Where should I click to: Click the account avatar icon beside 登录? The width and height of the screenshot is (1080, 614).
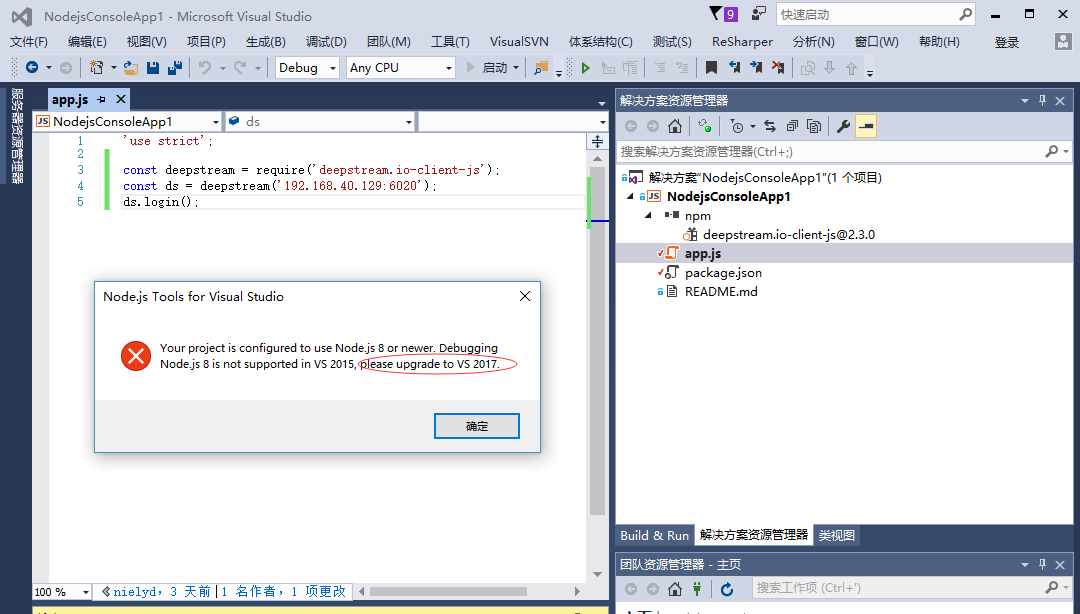1063,42
